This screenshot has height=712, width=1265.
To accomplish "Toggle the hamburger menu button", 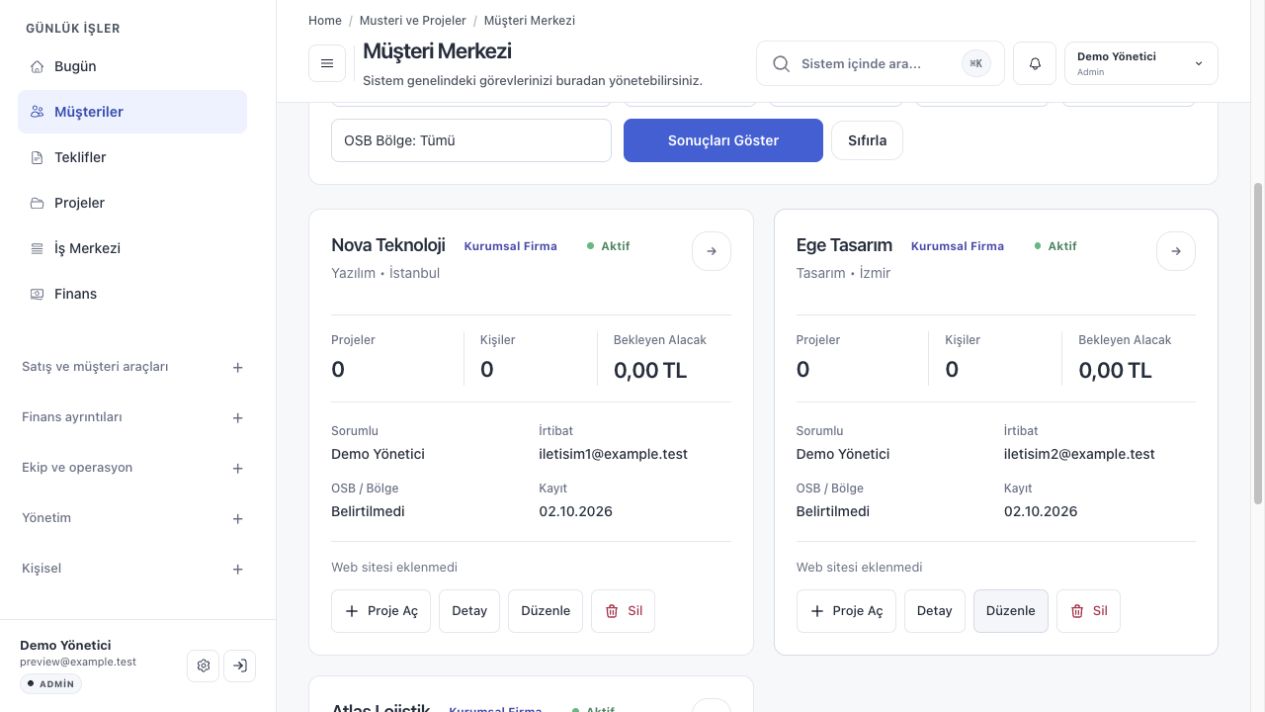I will [327, 64].
